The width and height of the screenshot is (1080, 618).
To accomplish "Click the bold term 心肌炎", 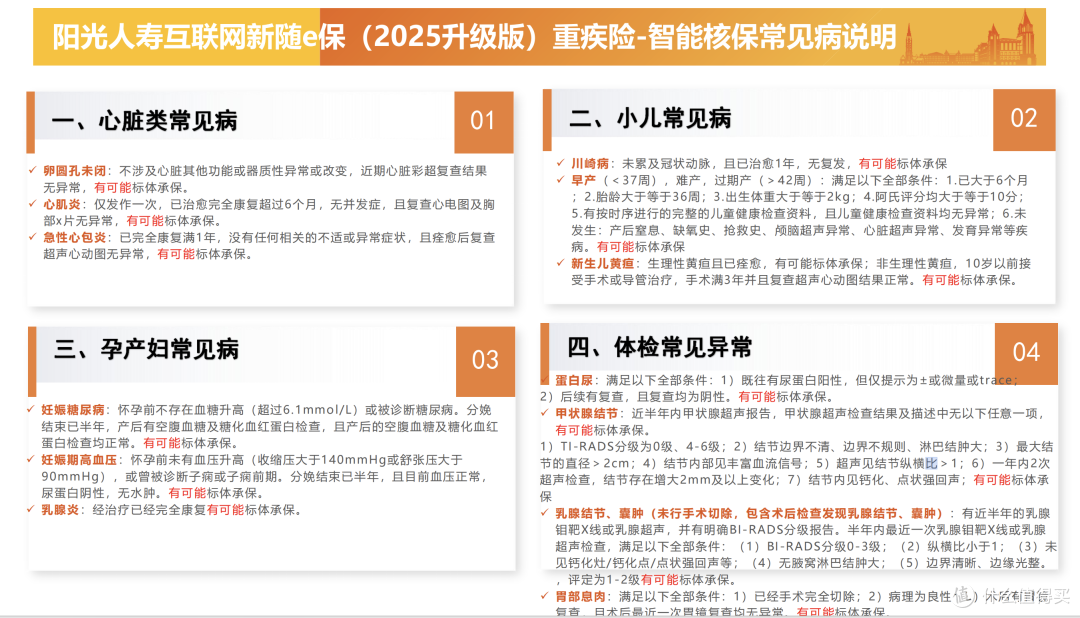I will (x=62, y=205).
